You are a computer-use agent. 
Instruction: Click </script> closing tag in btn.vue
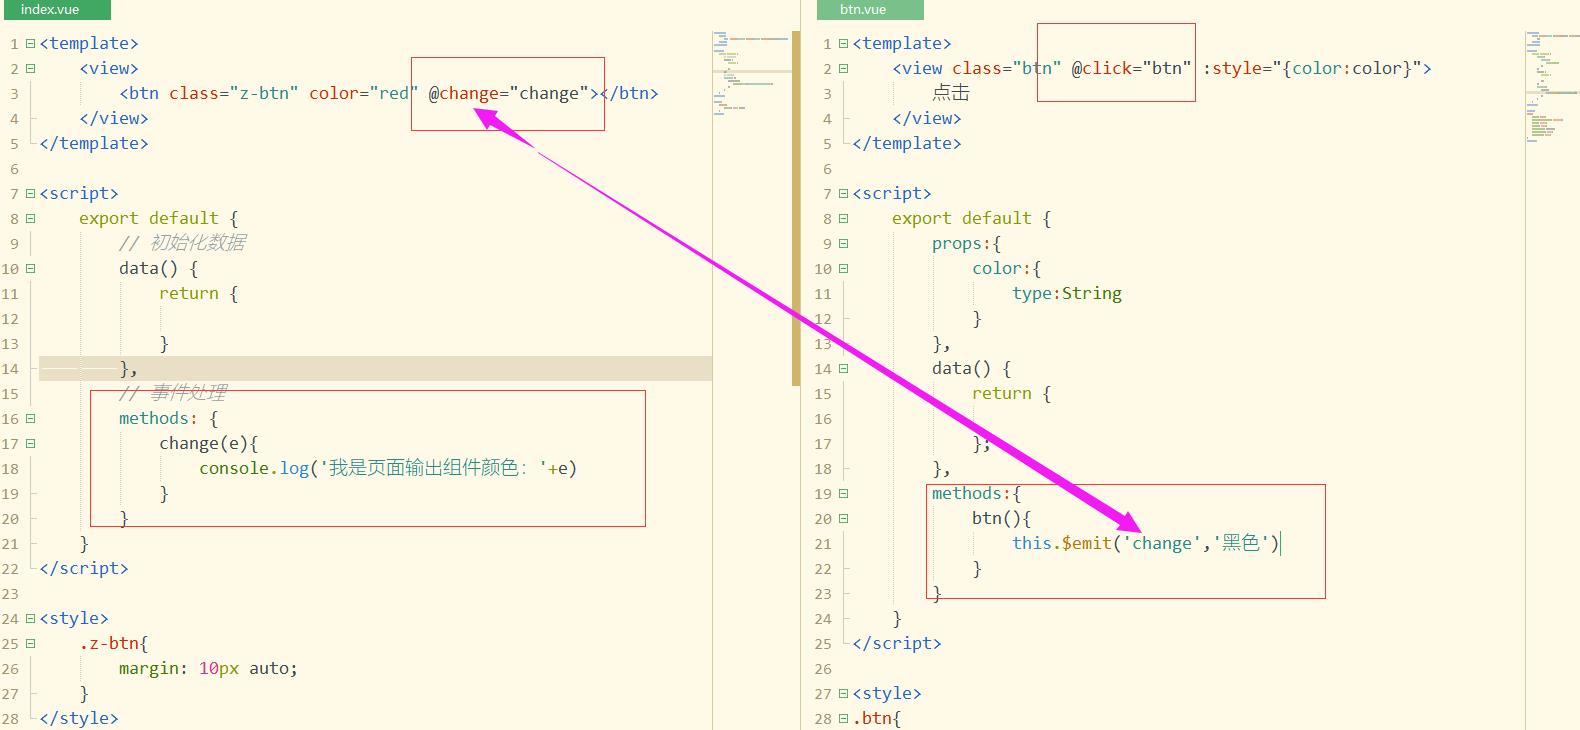click(897, 644)
